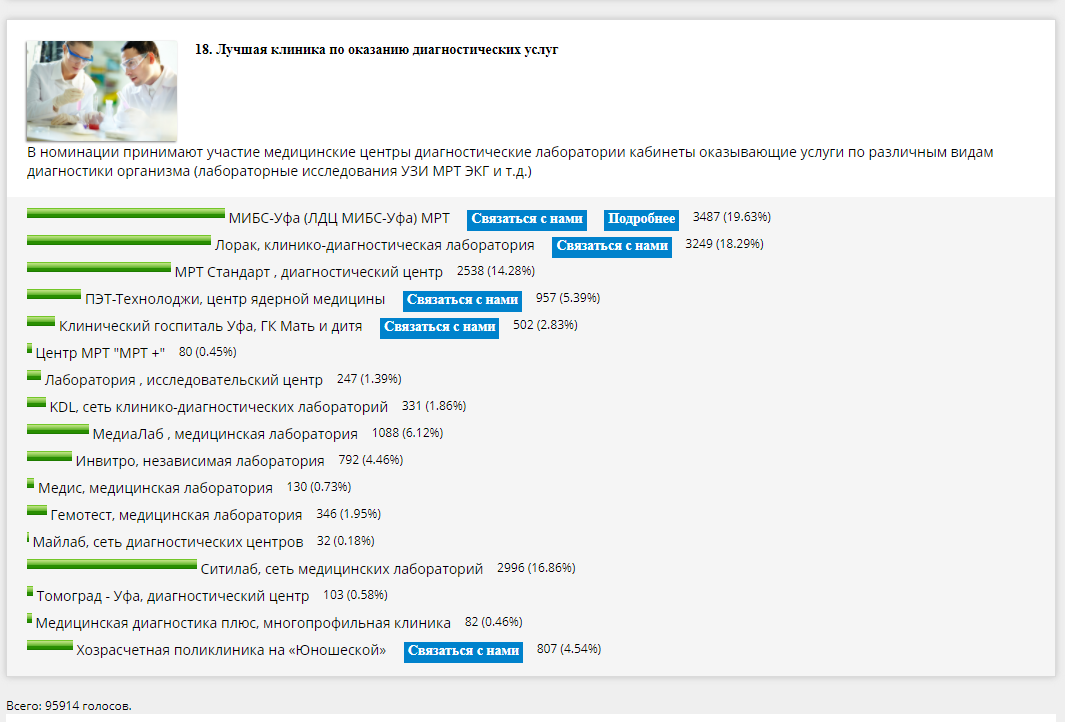Click 'Томоград - Уфа, диагностический центр' entry
Image resolution: width=1065 pixels, height=722 pixels.
point(173,596)
